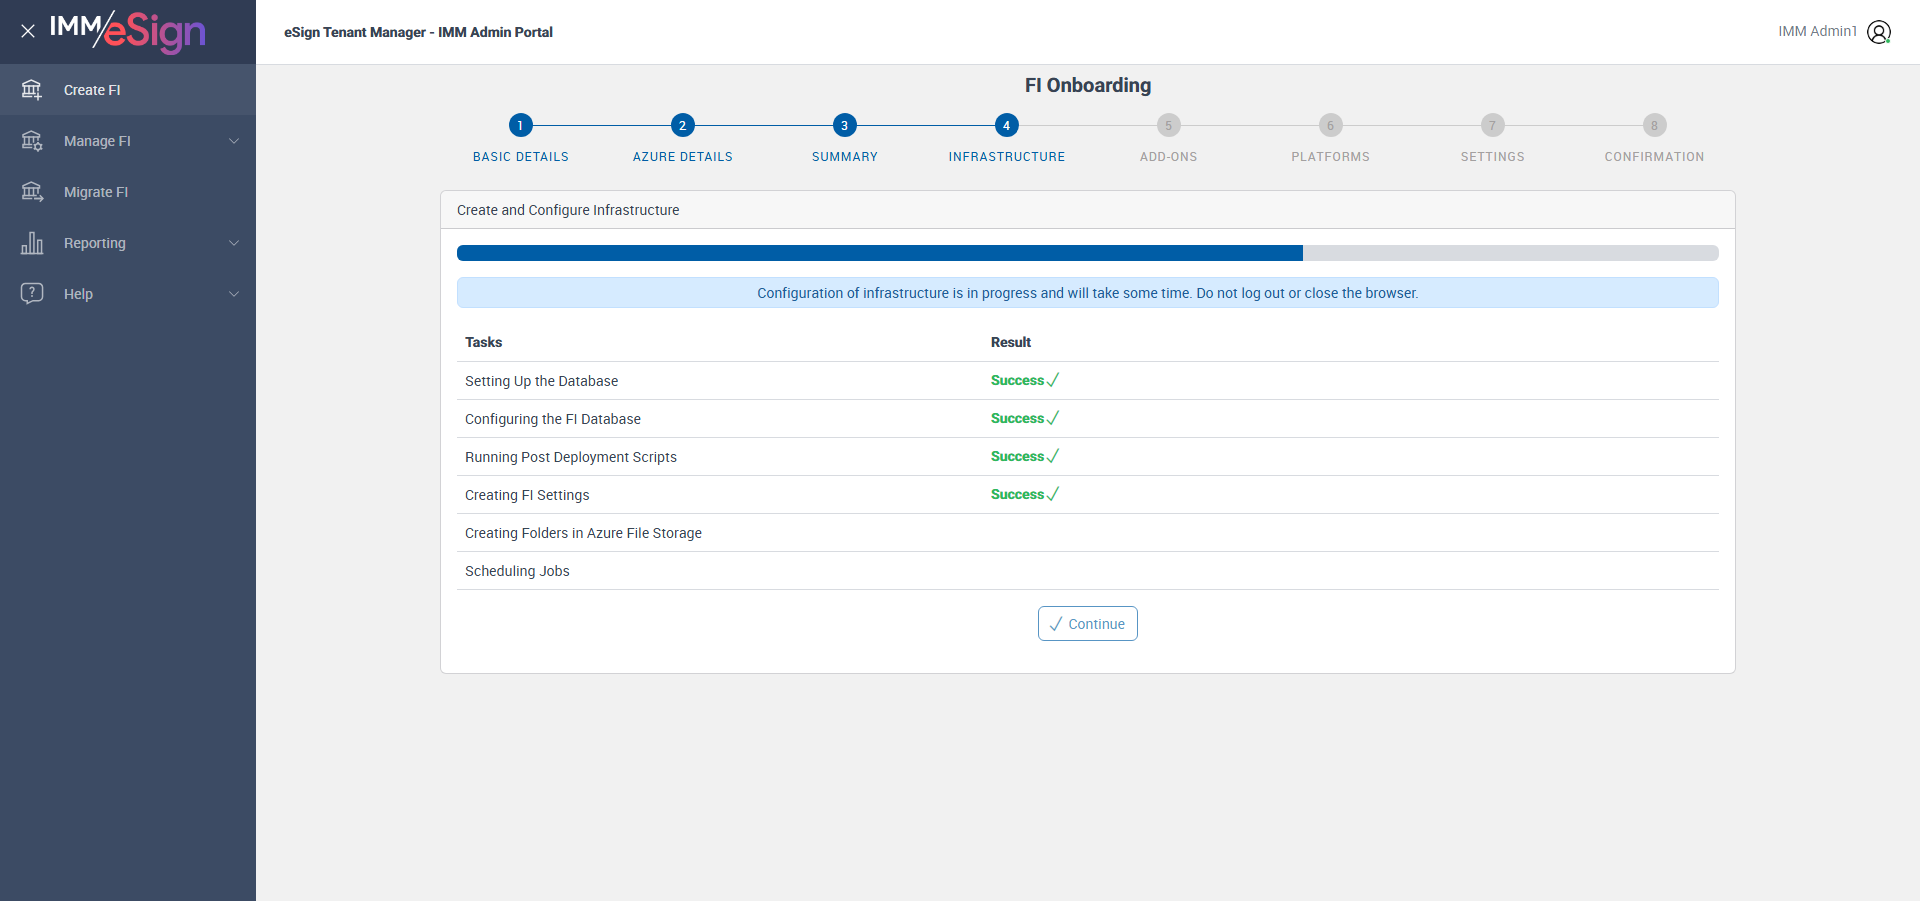
Task: Click the Migrate FI bank arrow icon
Action: coord(32,192)
